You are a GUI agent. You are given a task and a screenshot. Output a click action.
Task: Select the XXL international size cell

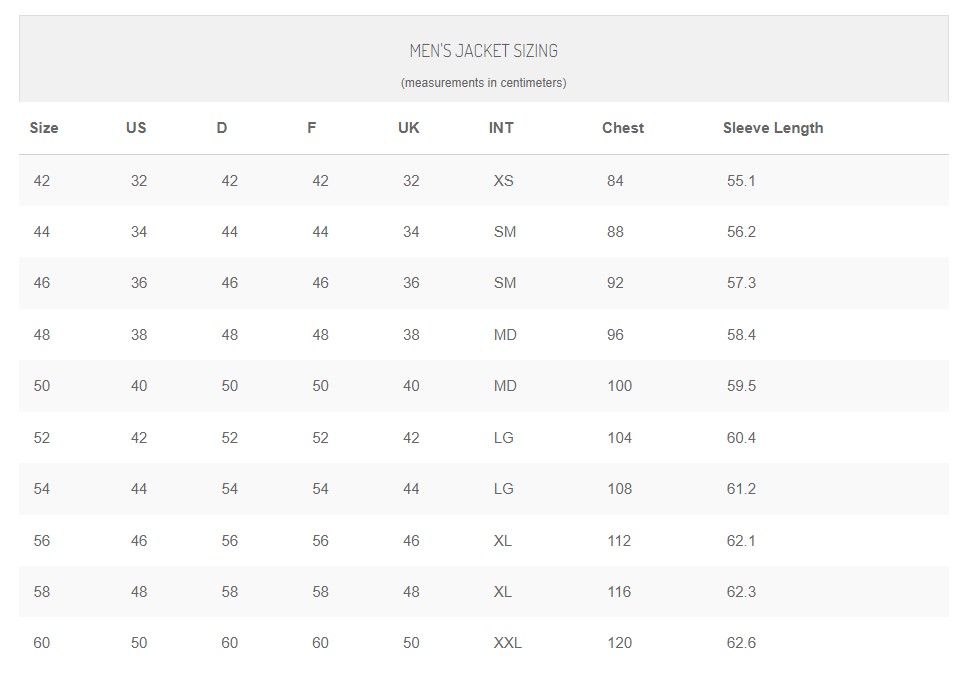[507, 643]
